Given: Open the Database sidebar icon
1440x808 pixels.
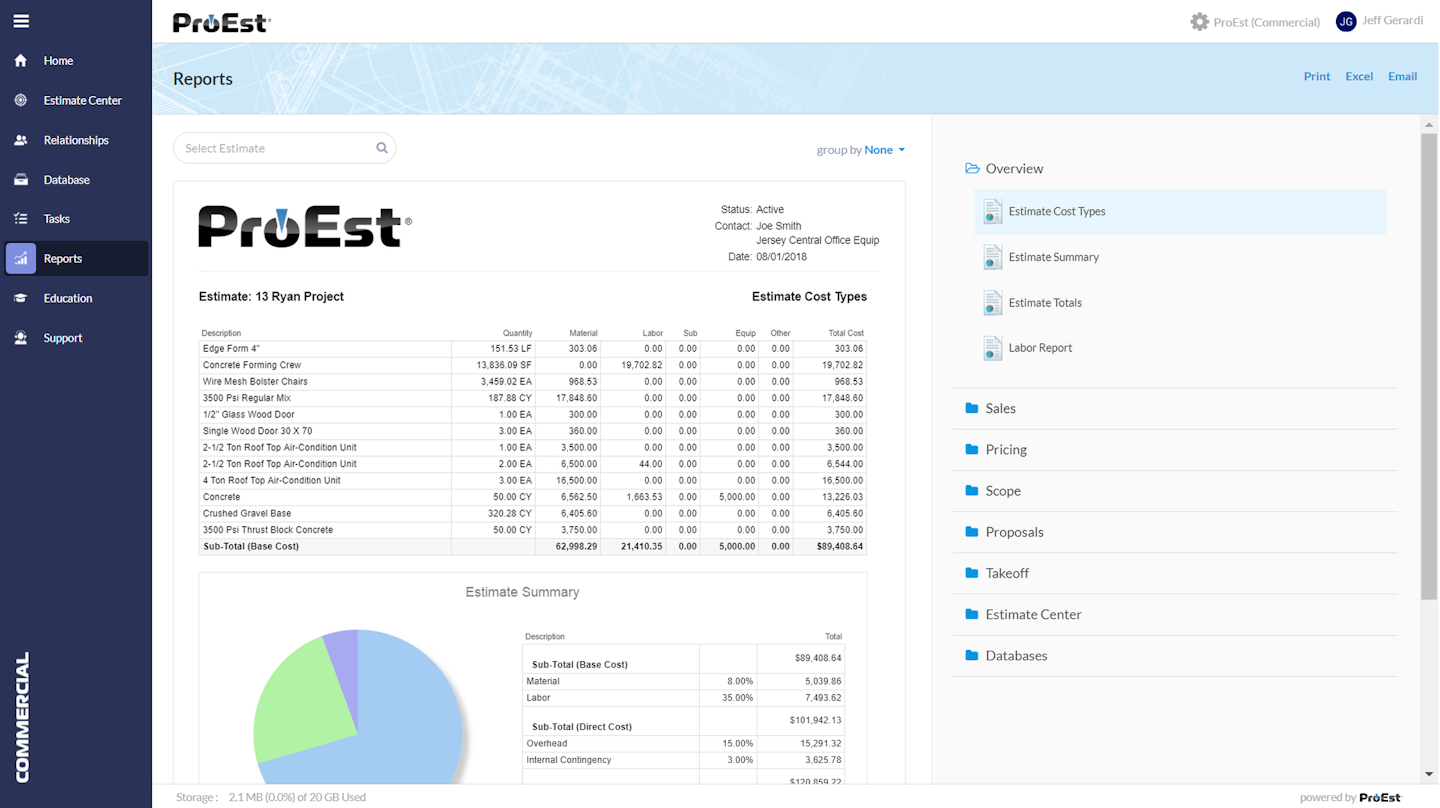Looking at the screenshot, I should pos(21,179).
